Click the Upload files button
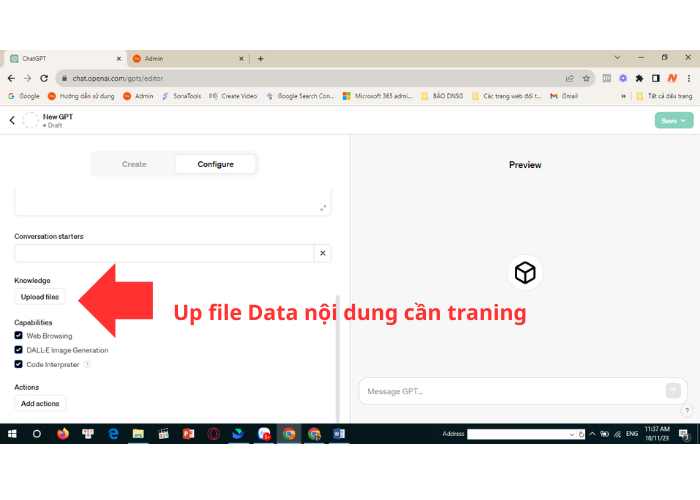 click(x=40, y=297)
